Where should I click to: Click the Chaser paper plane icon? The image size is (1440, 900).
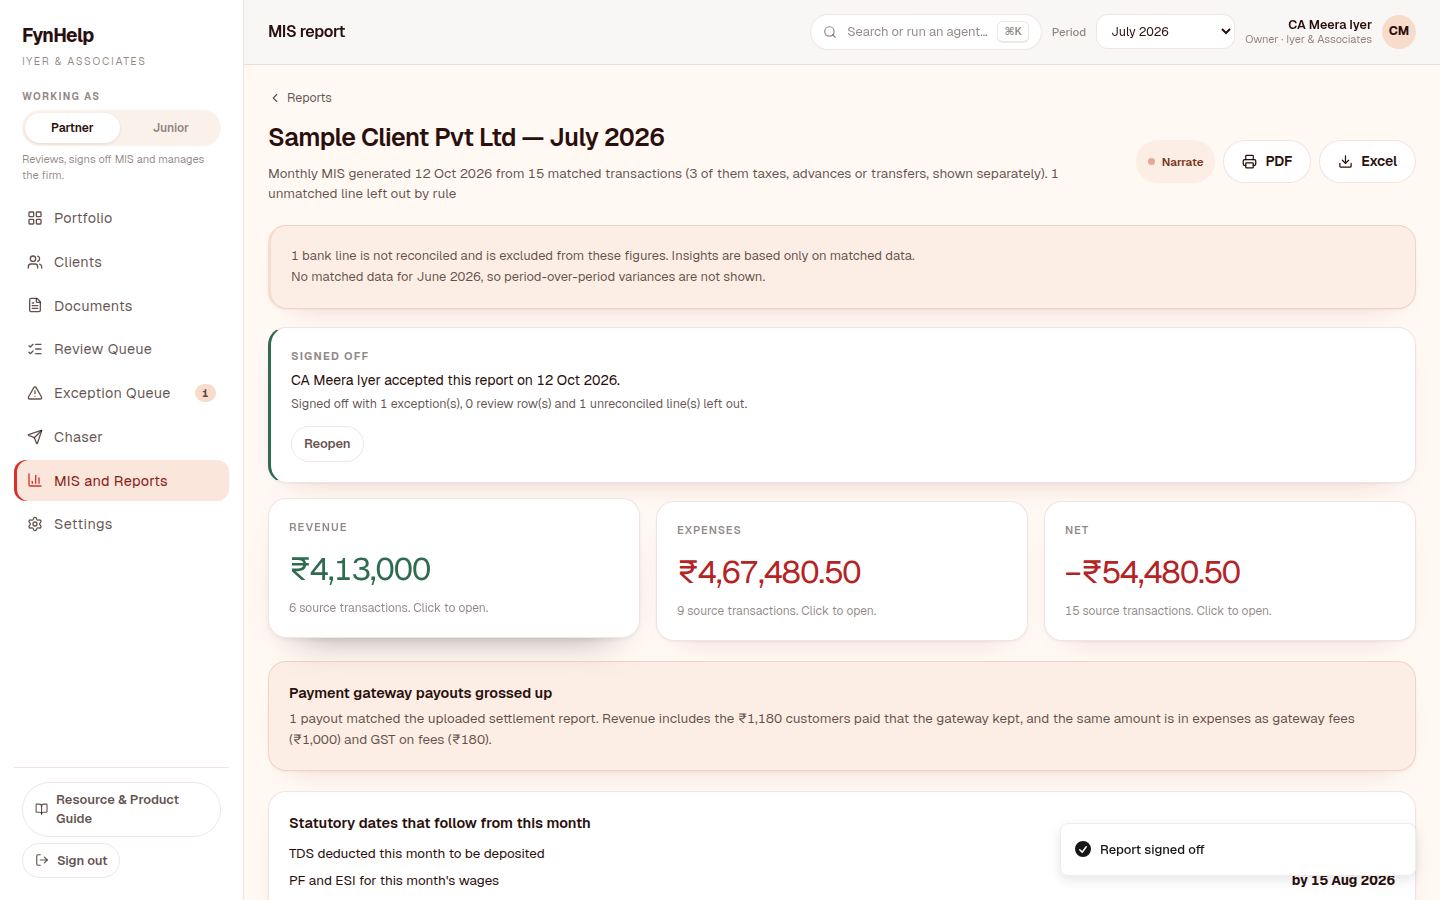(x=35, y=437)
